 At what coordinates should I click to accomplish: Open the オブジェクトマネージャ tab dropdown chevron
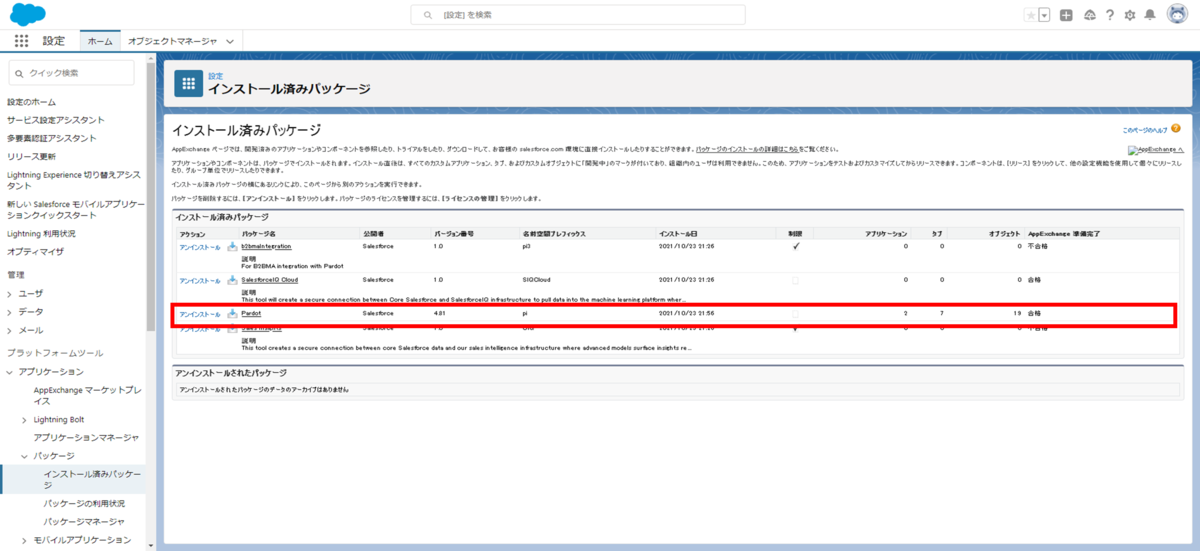click(231, 41)
